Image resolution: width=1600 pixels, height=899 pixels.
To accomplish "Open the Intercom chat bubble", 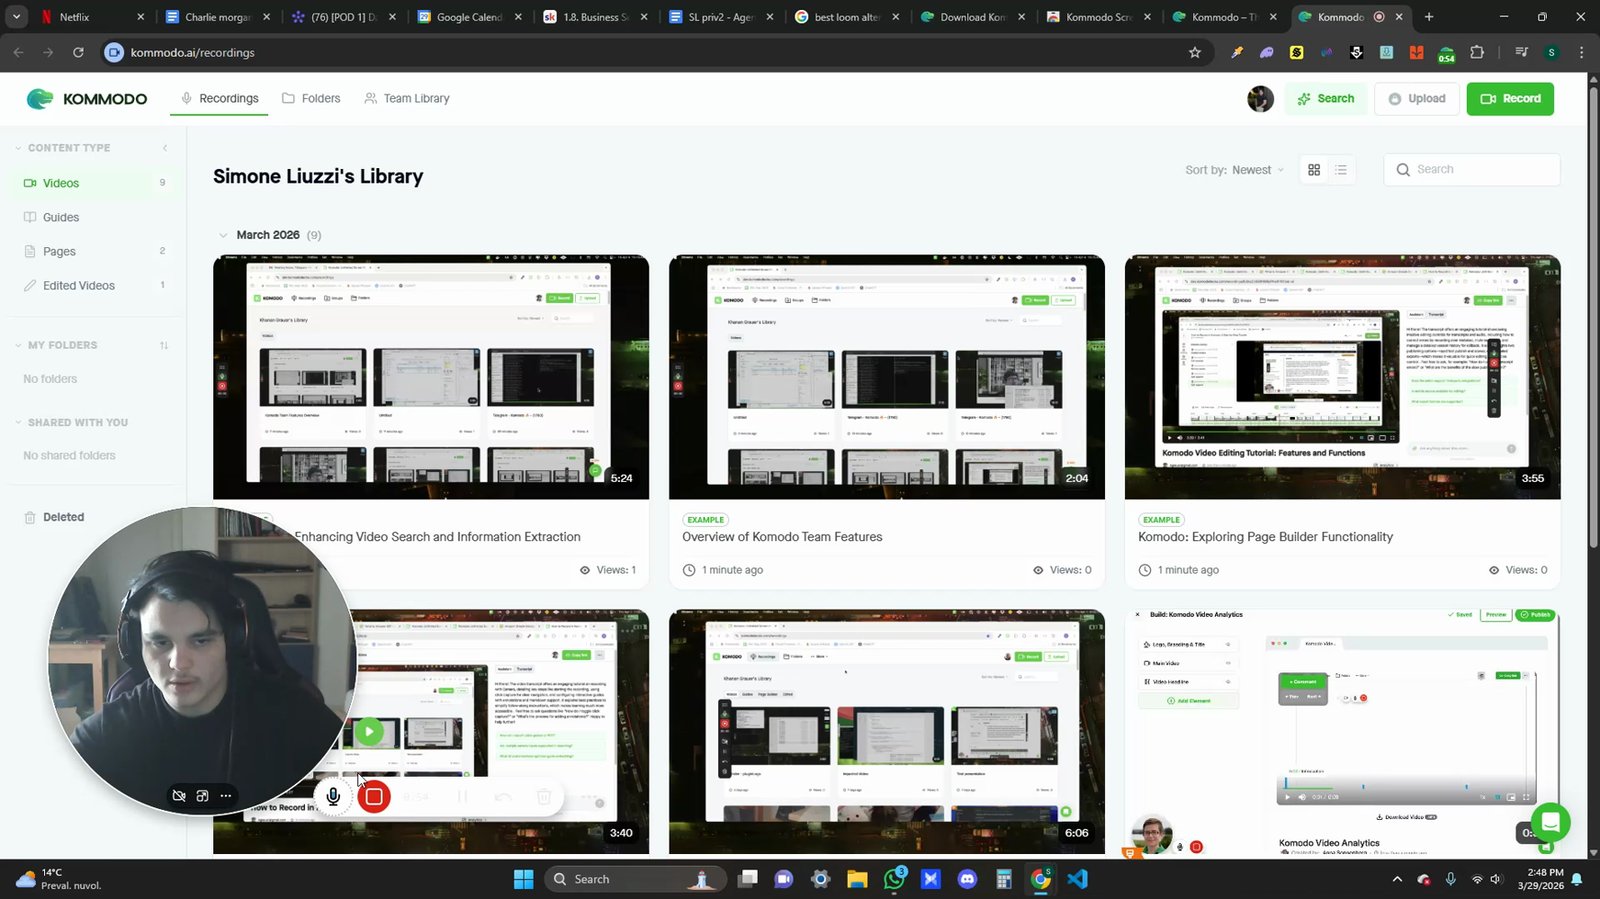I will pos(1550,822).
